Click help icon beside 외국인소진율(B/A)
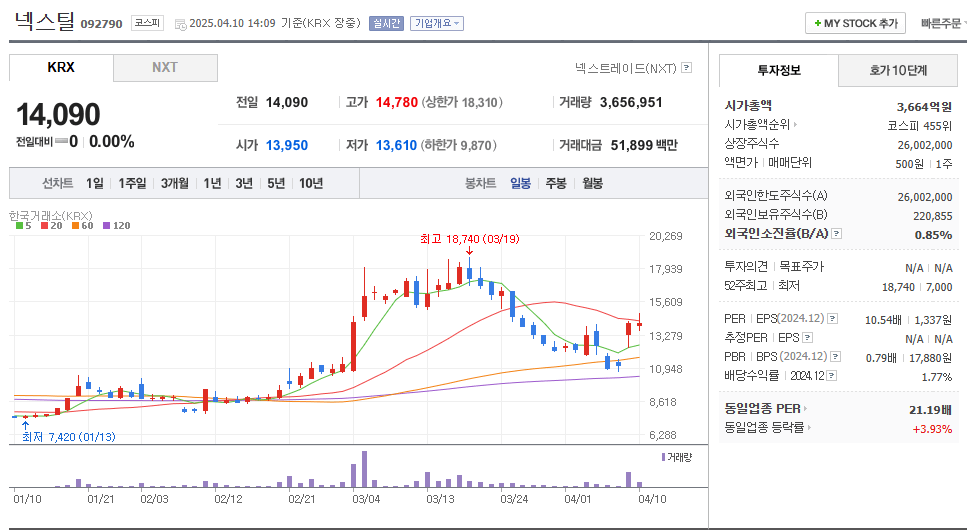The height and width of the screenshot is (530, 967). 836,234
